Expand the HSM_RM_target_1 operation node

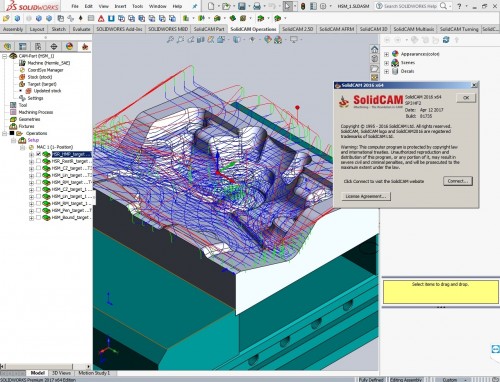pyautogui.click(x=31, y=204)
